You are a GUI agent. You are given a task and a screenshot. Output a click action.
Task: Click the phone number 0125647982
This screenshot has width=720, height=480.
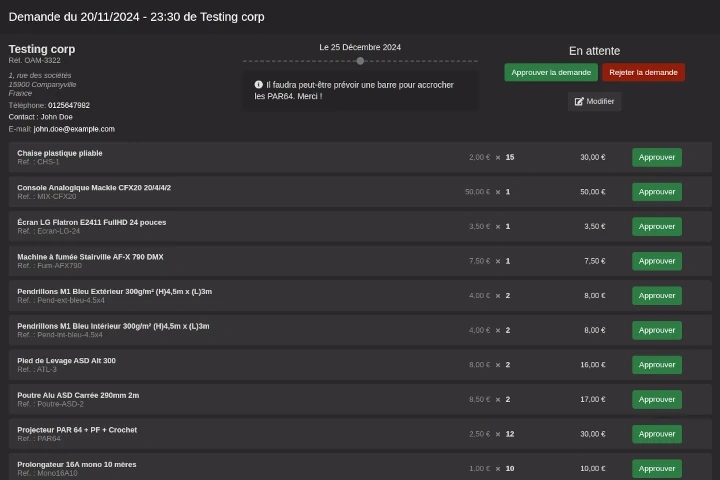pos(69,105)
